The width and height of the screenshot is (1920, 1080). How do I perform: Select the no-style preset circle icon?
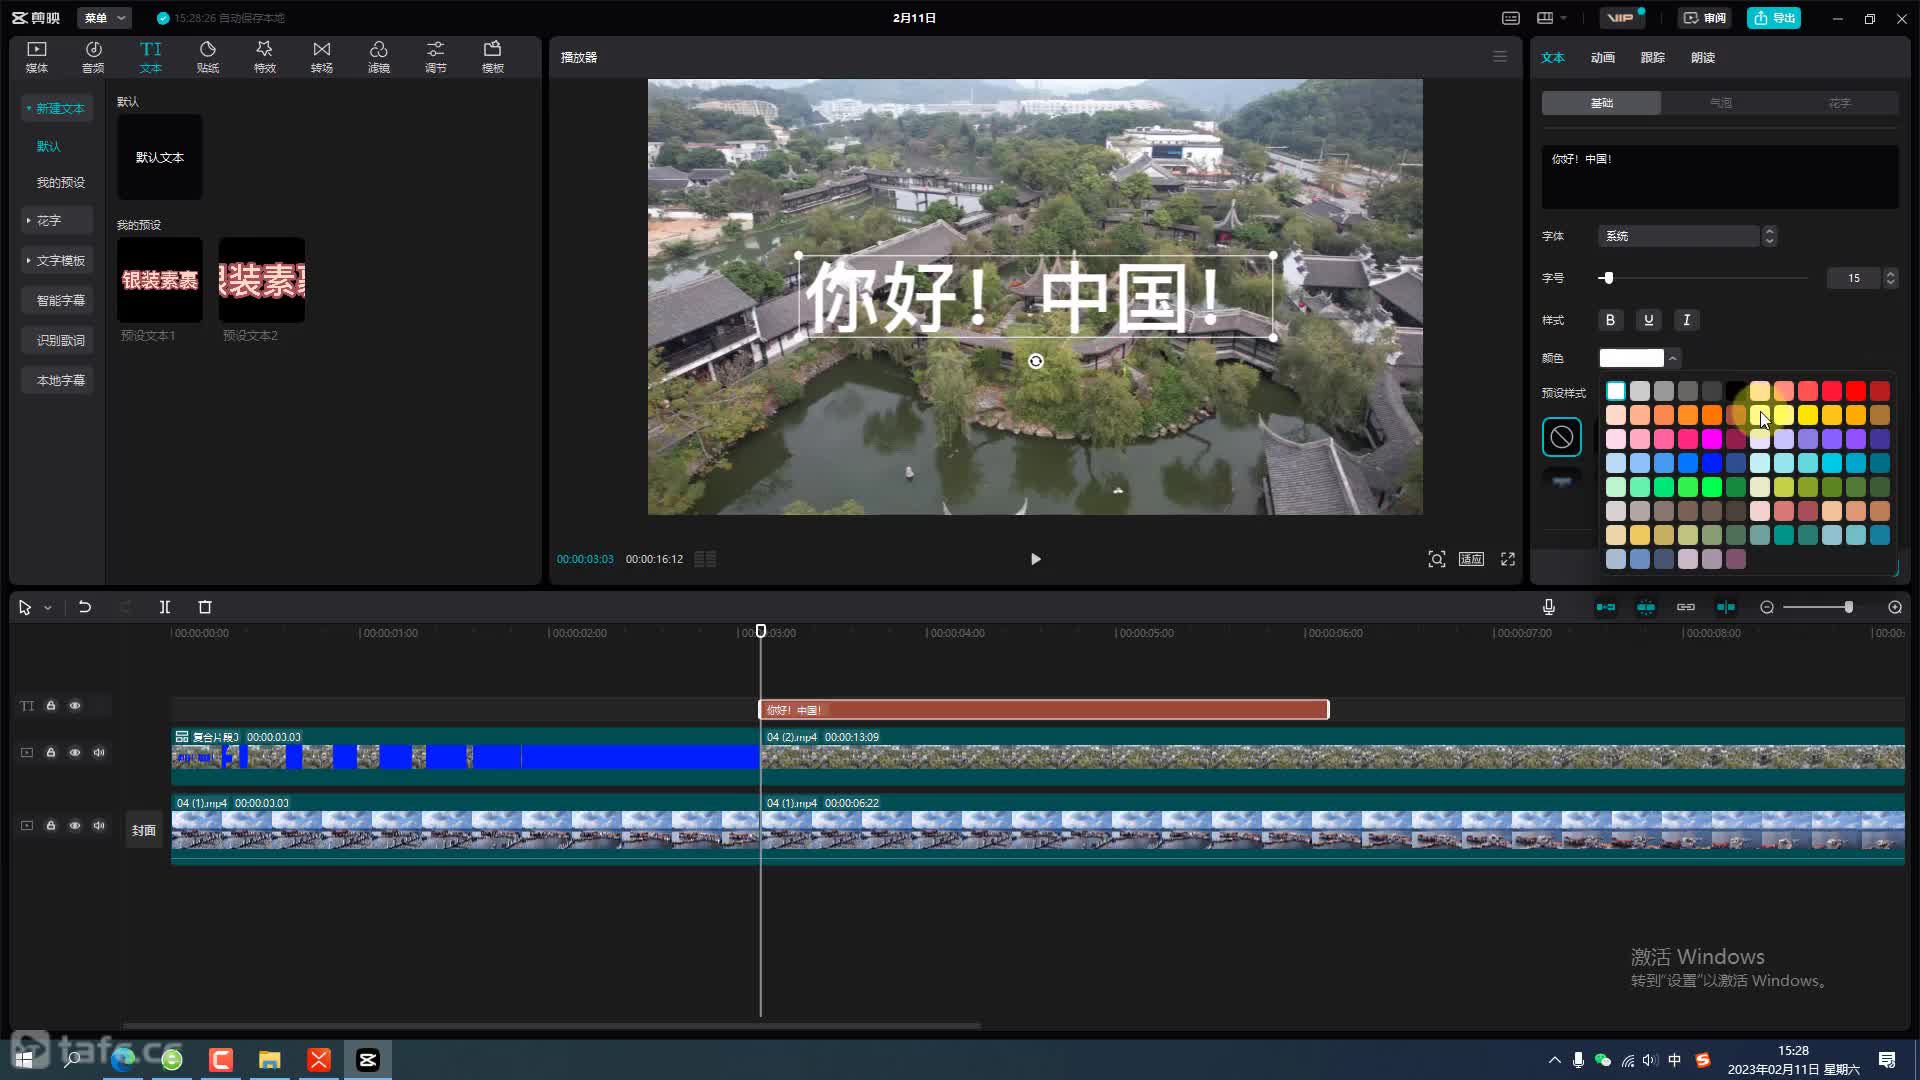(x=1562, y=437)
